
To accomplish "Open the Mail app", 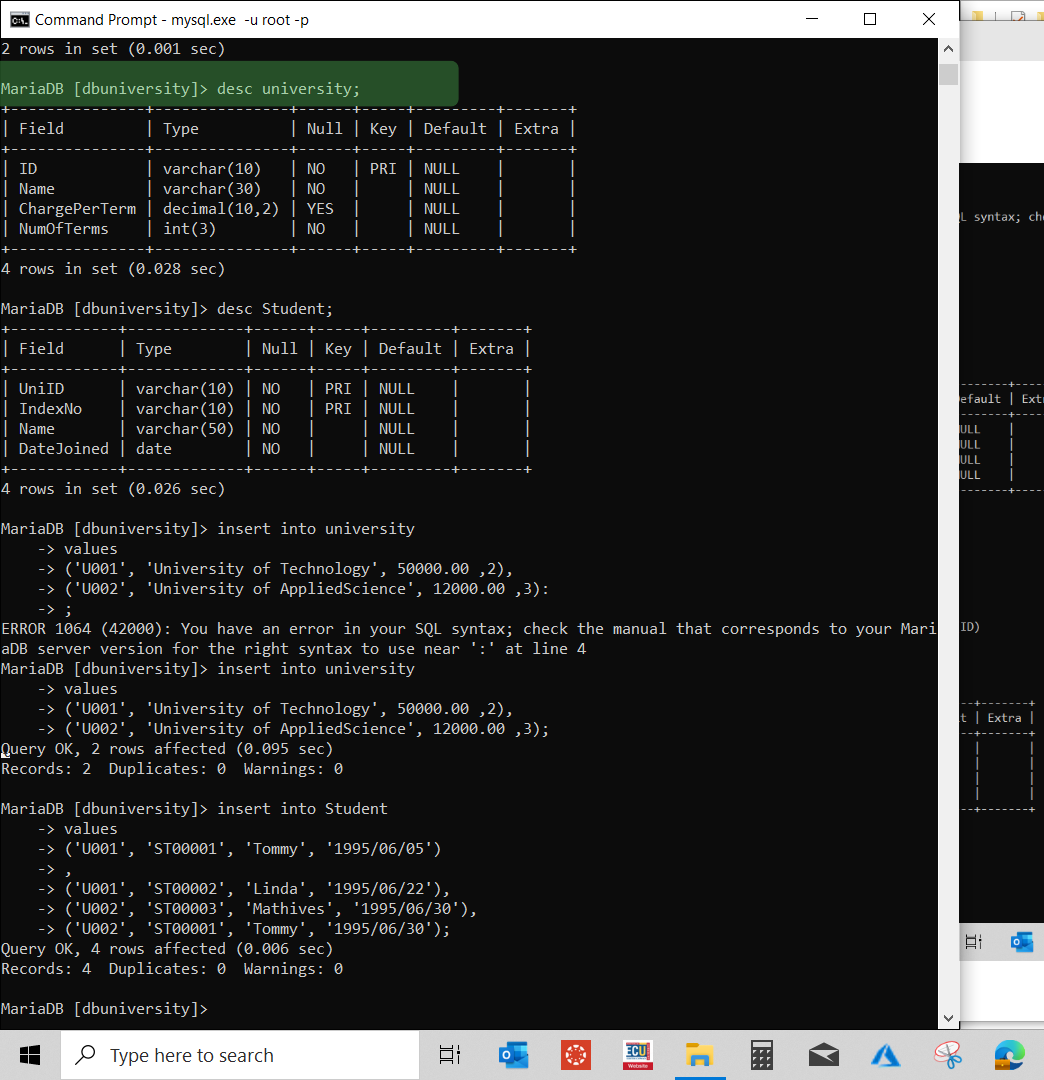I will click(x=823, y=1055).
